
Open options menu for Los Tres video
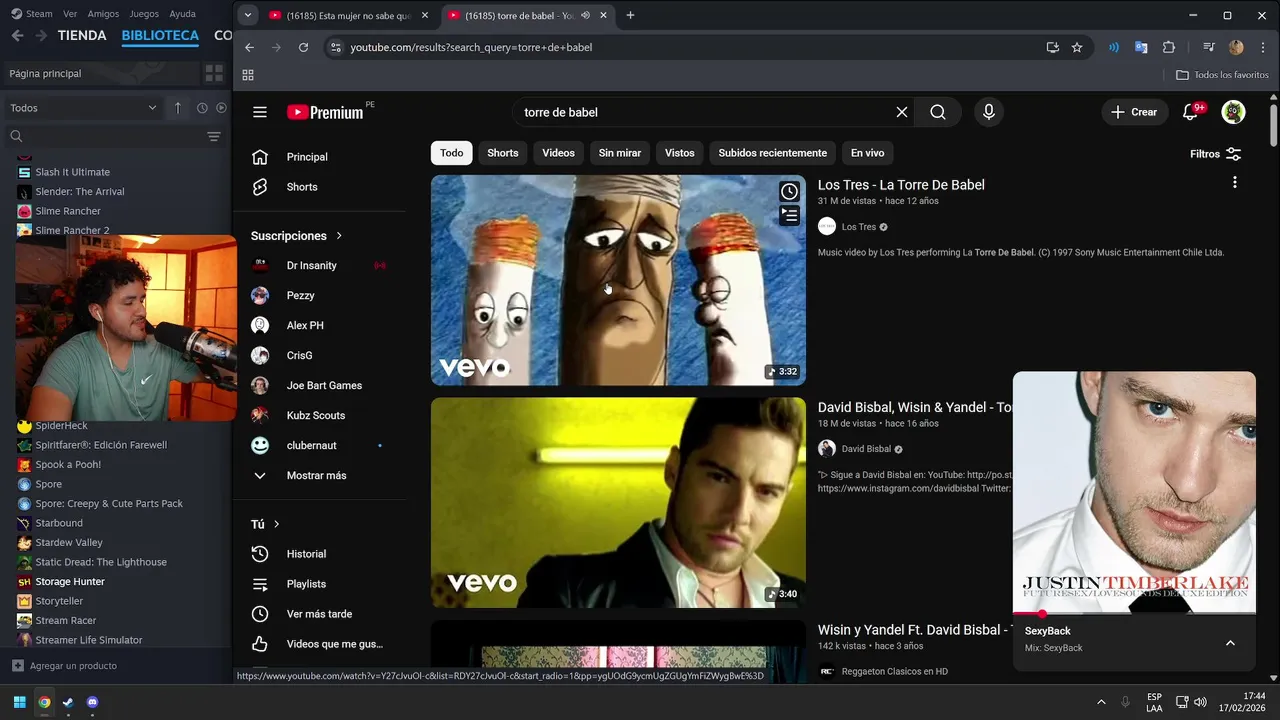tap(1235, 182)
